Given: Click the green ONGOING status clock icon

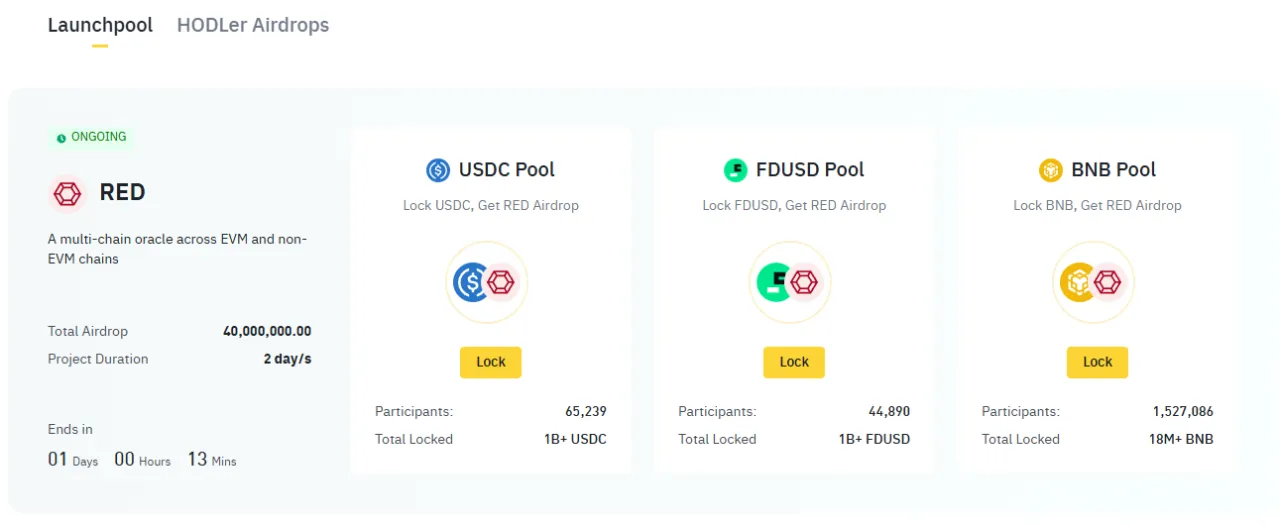Looking at the screenshot, I should pyautogui.click(x=62, y=138).
